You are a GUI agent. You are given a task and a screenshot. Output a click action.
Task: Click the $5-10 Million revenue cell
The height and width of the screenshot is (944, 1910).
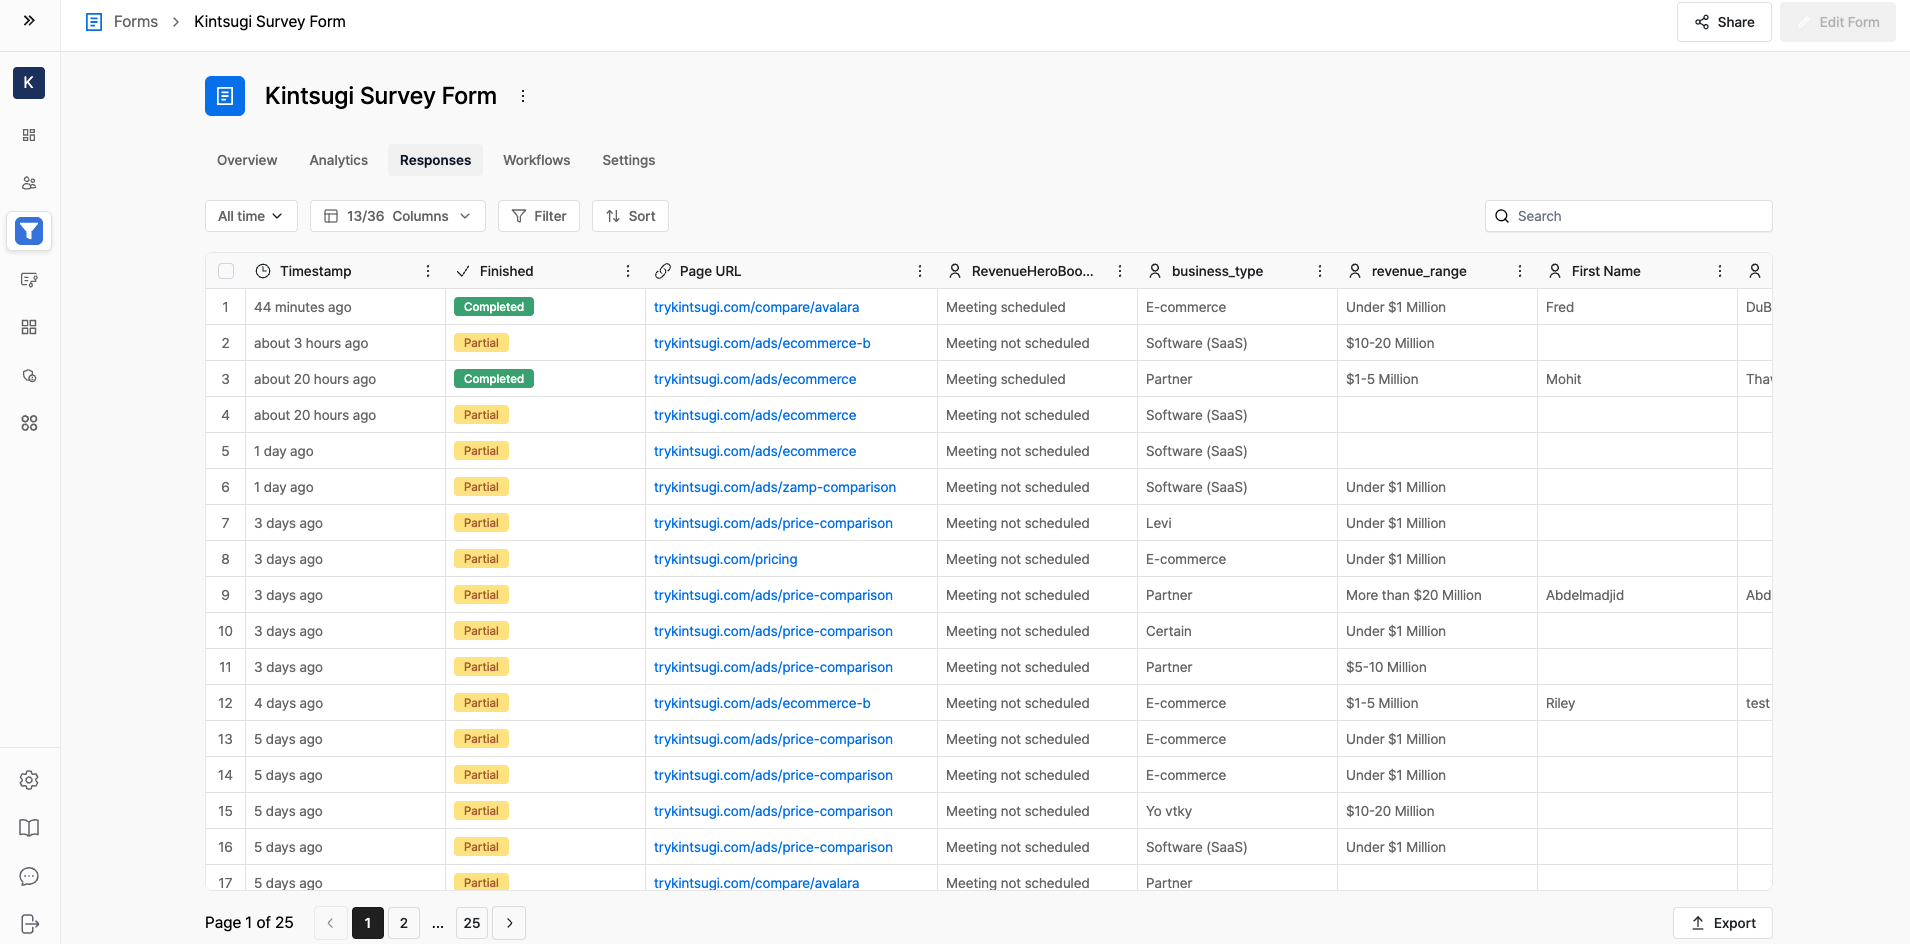1437,667
